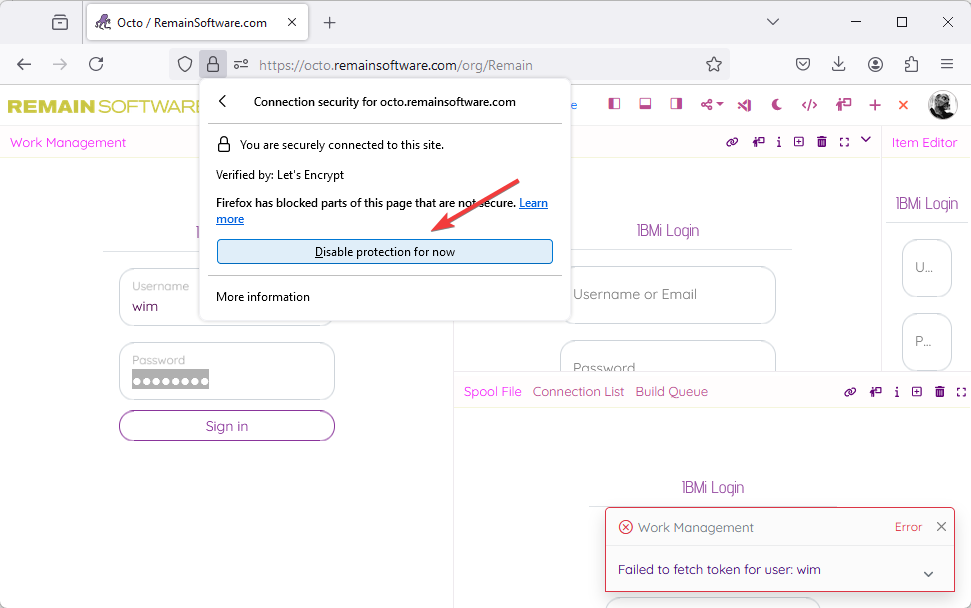Click the site lock icon in the address bar
Image resolution: width=971 pixels, height=608 pixels.
212,64
